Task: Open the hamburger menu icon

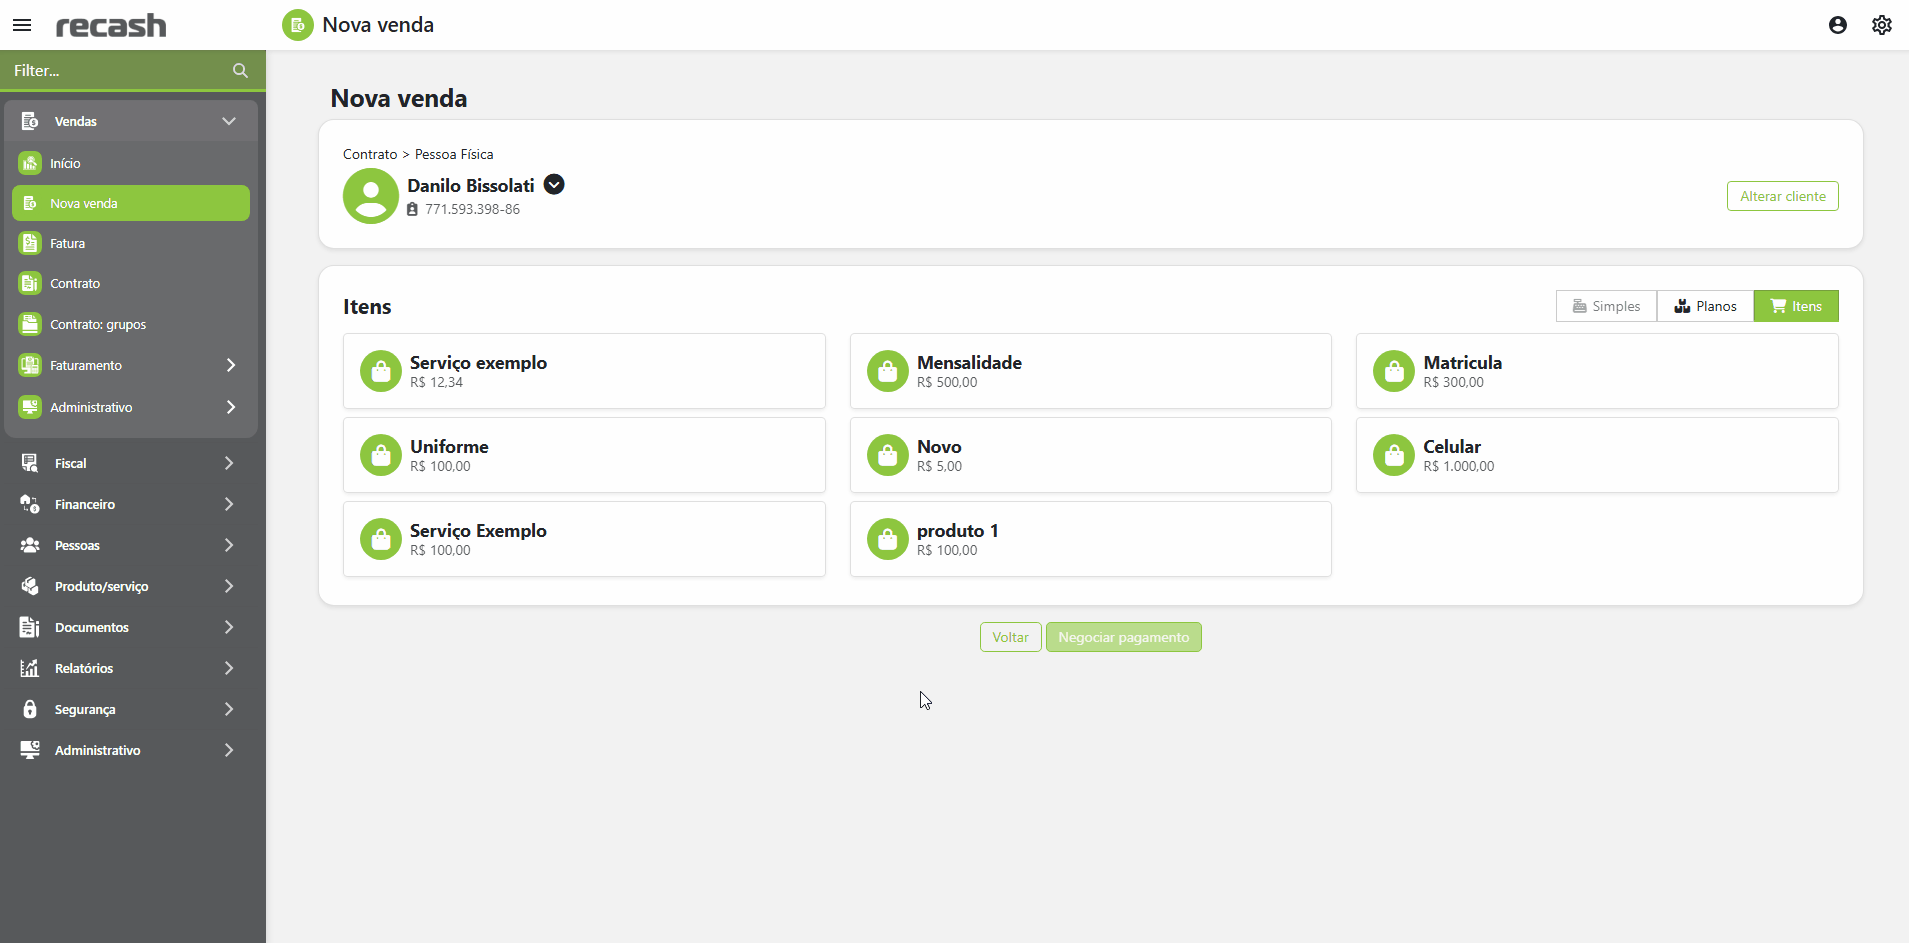Action: pyautogui.click(x=22, y=25)
